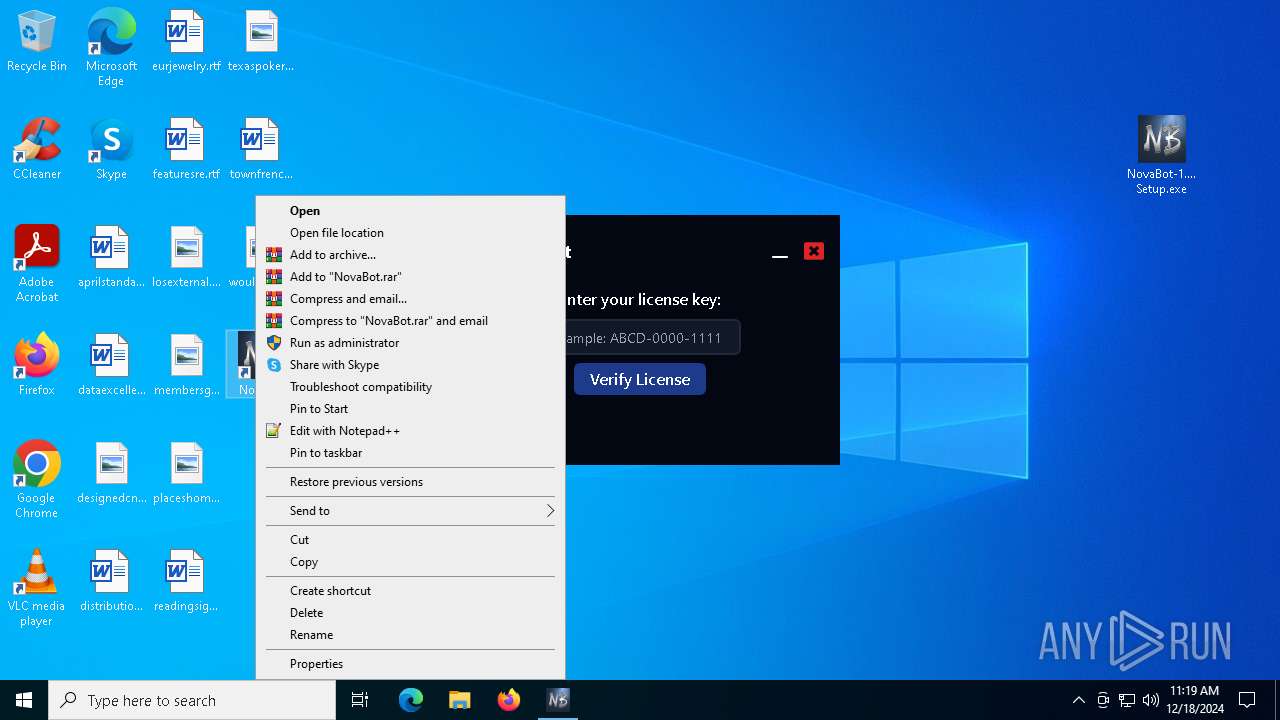Select designedcn image file on desktop
This screenshot has width=1280, height=720.
(111, 474)
